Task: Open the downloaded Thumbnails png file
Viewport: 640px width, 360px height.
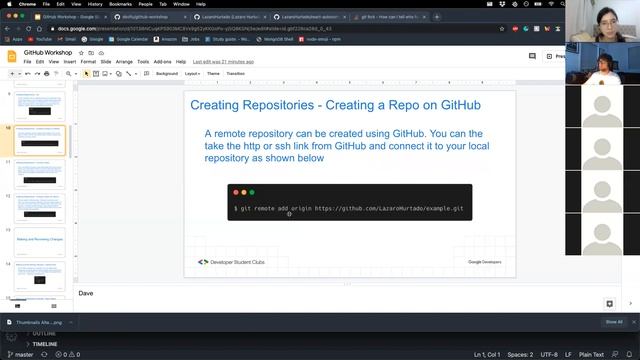Action: pos(39,322)
